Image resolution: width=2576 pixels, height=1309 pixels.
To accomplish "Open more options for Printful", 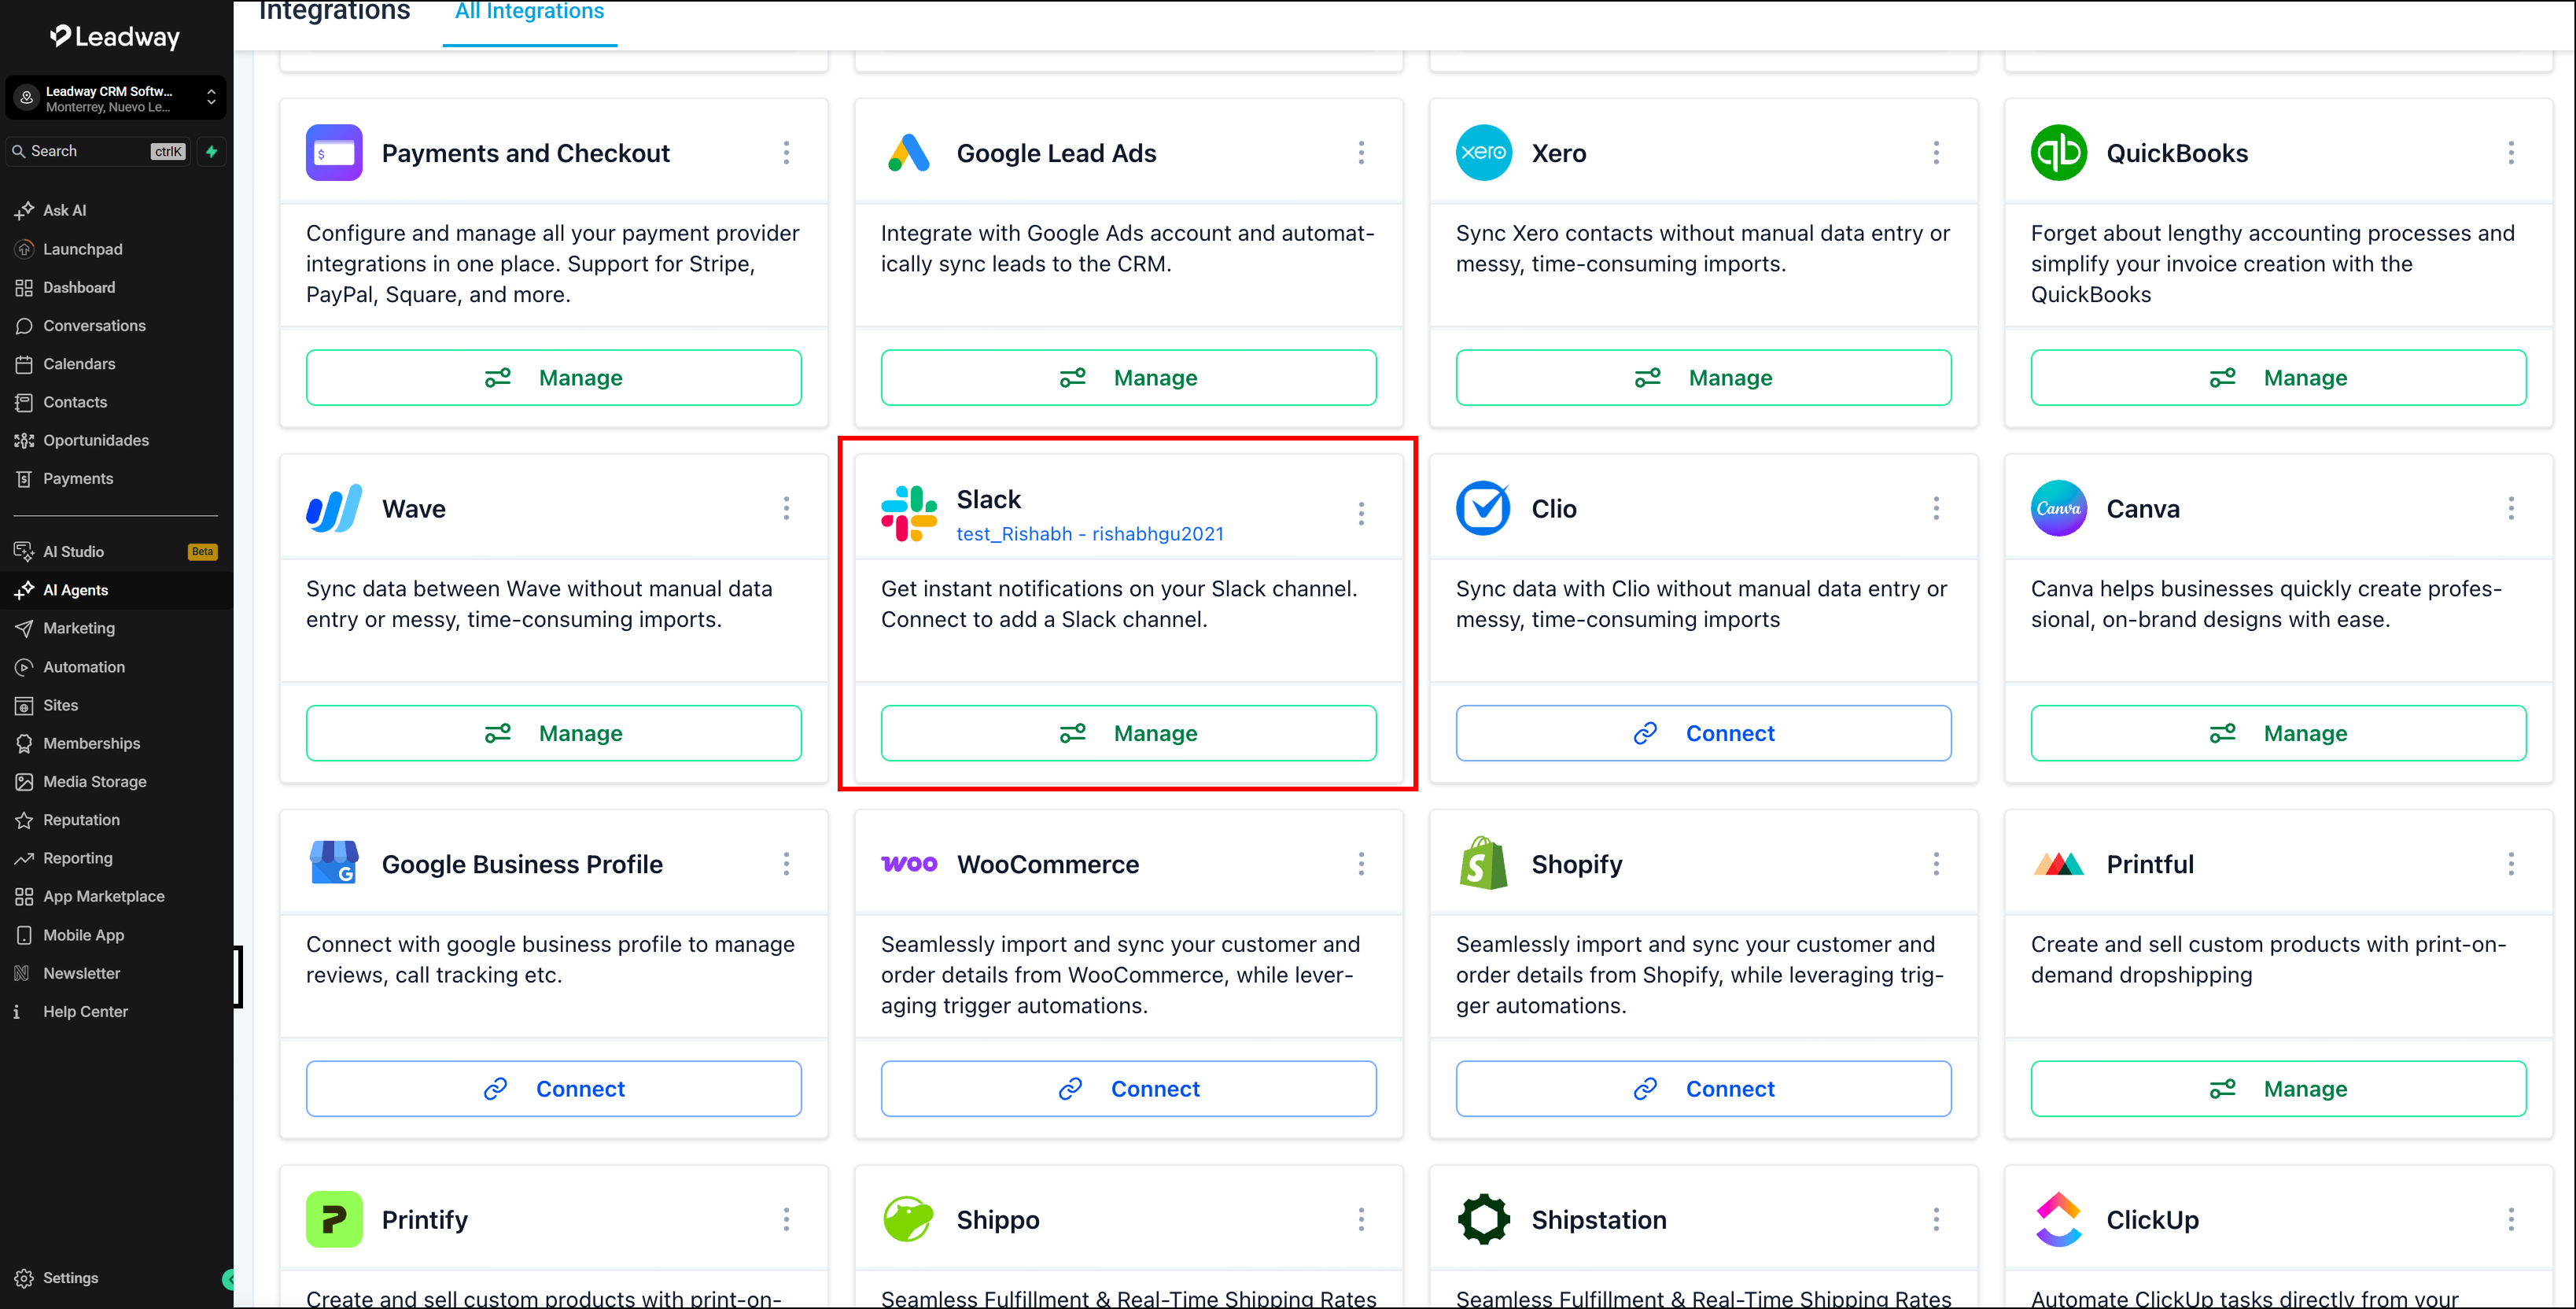I will pyautogui.click(x=2511, y=864).
